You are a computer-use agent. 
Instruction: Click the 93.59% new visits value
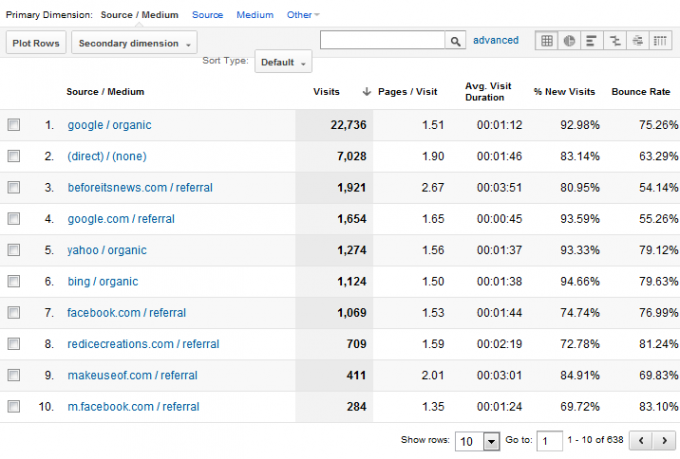(x=580, y=219)
